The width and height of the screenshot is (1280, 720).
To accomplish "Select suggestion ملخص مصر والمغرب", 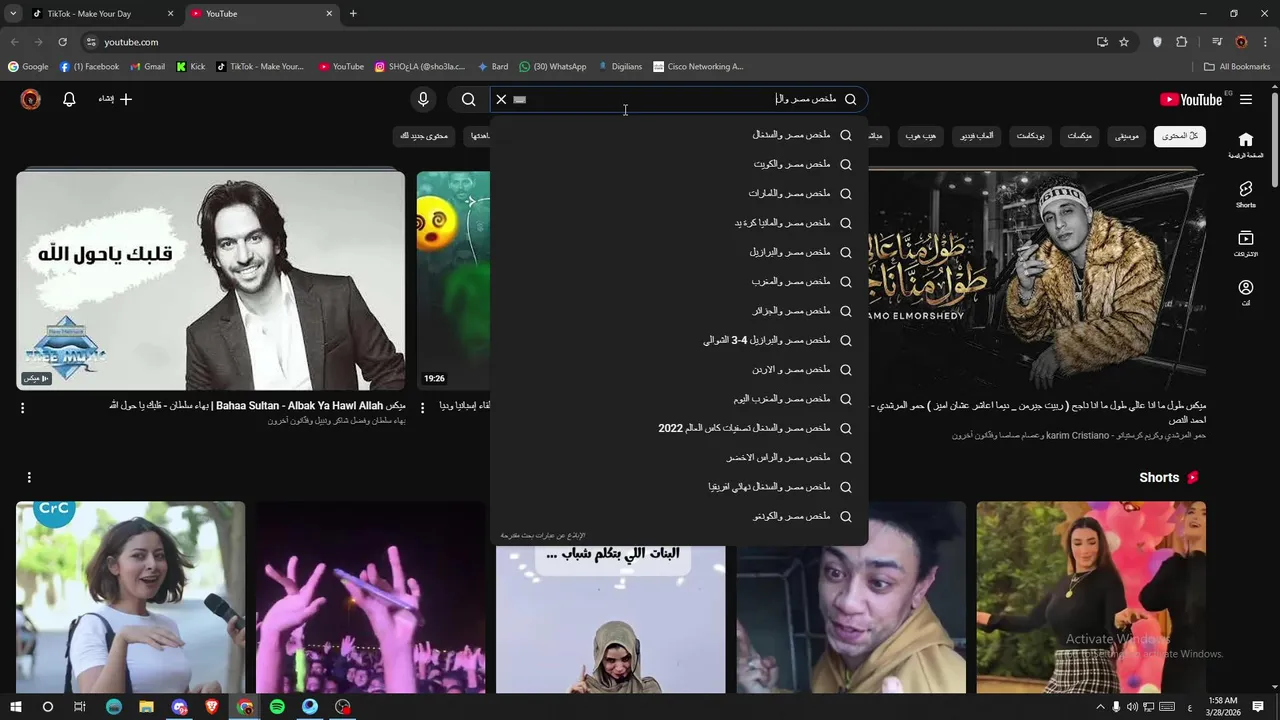I will coord(679,281).
